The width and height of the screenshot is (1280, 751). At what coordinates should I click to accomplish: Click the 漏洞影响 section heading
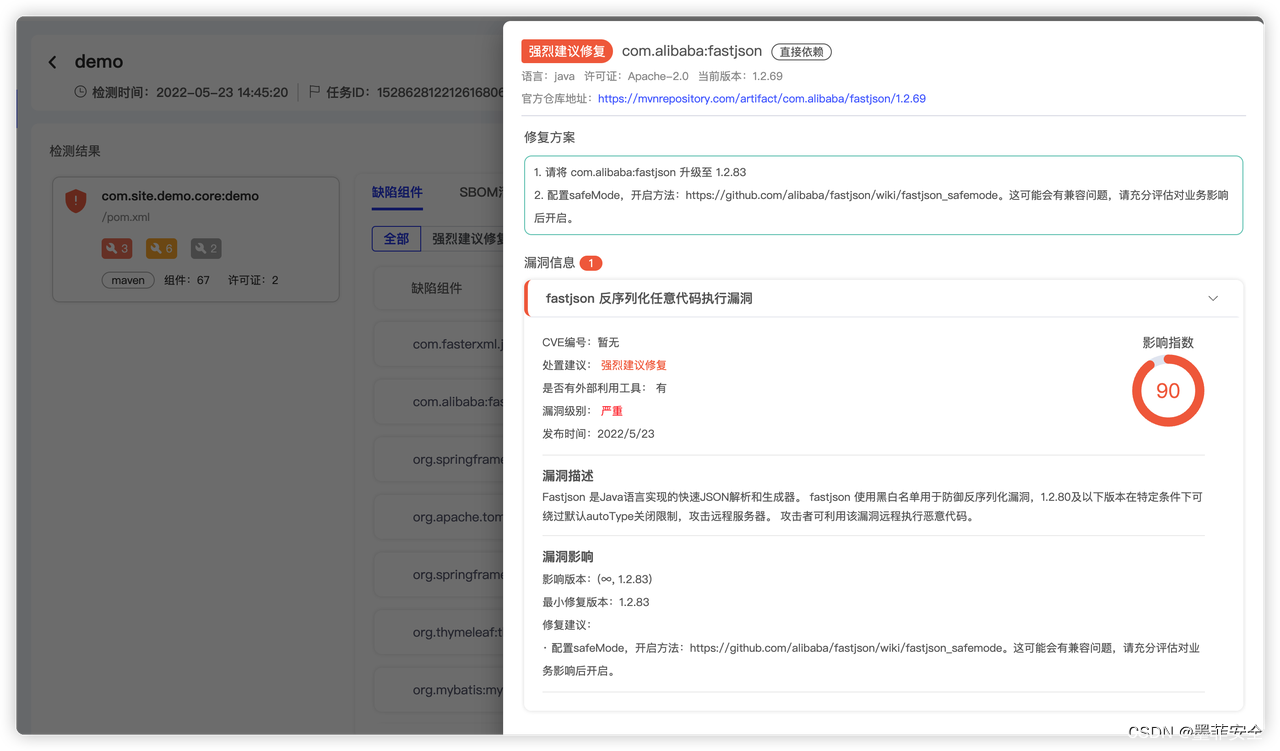[568, 557]
